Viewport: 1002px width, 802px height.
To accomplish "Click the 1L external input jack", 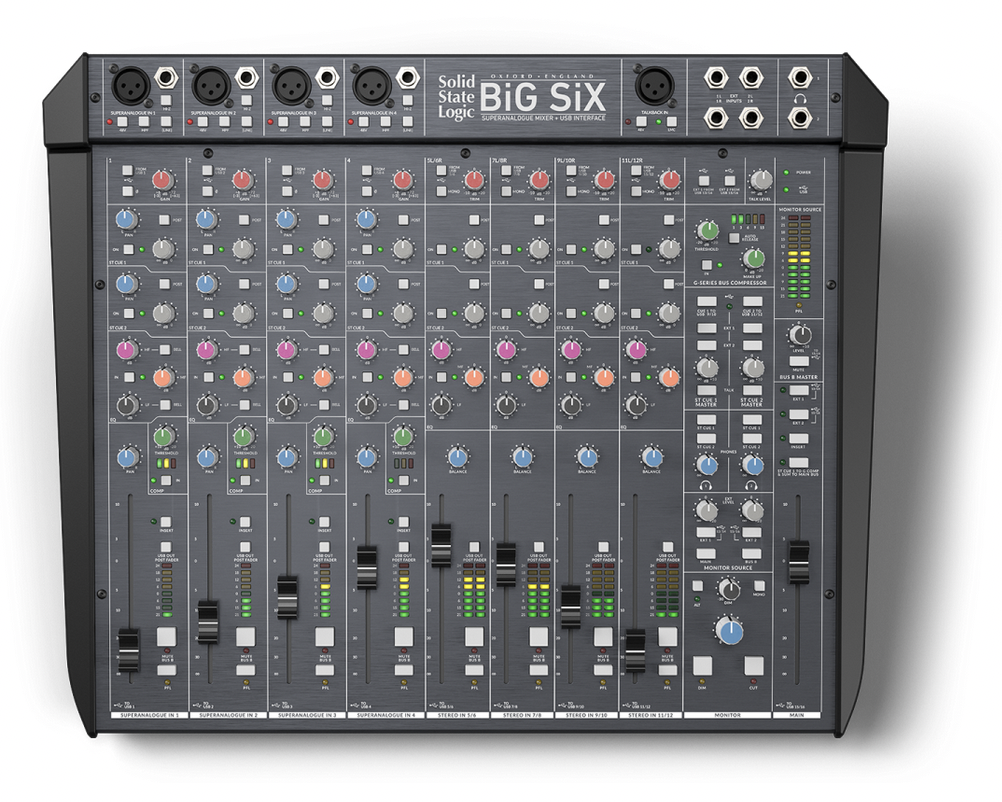I will click(x=716, y=79).
